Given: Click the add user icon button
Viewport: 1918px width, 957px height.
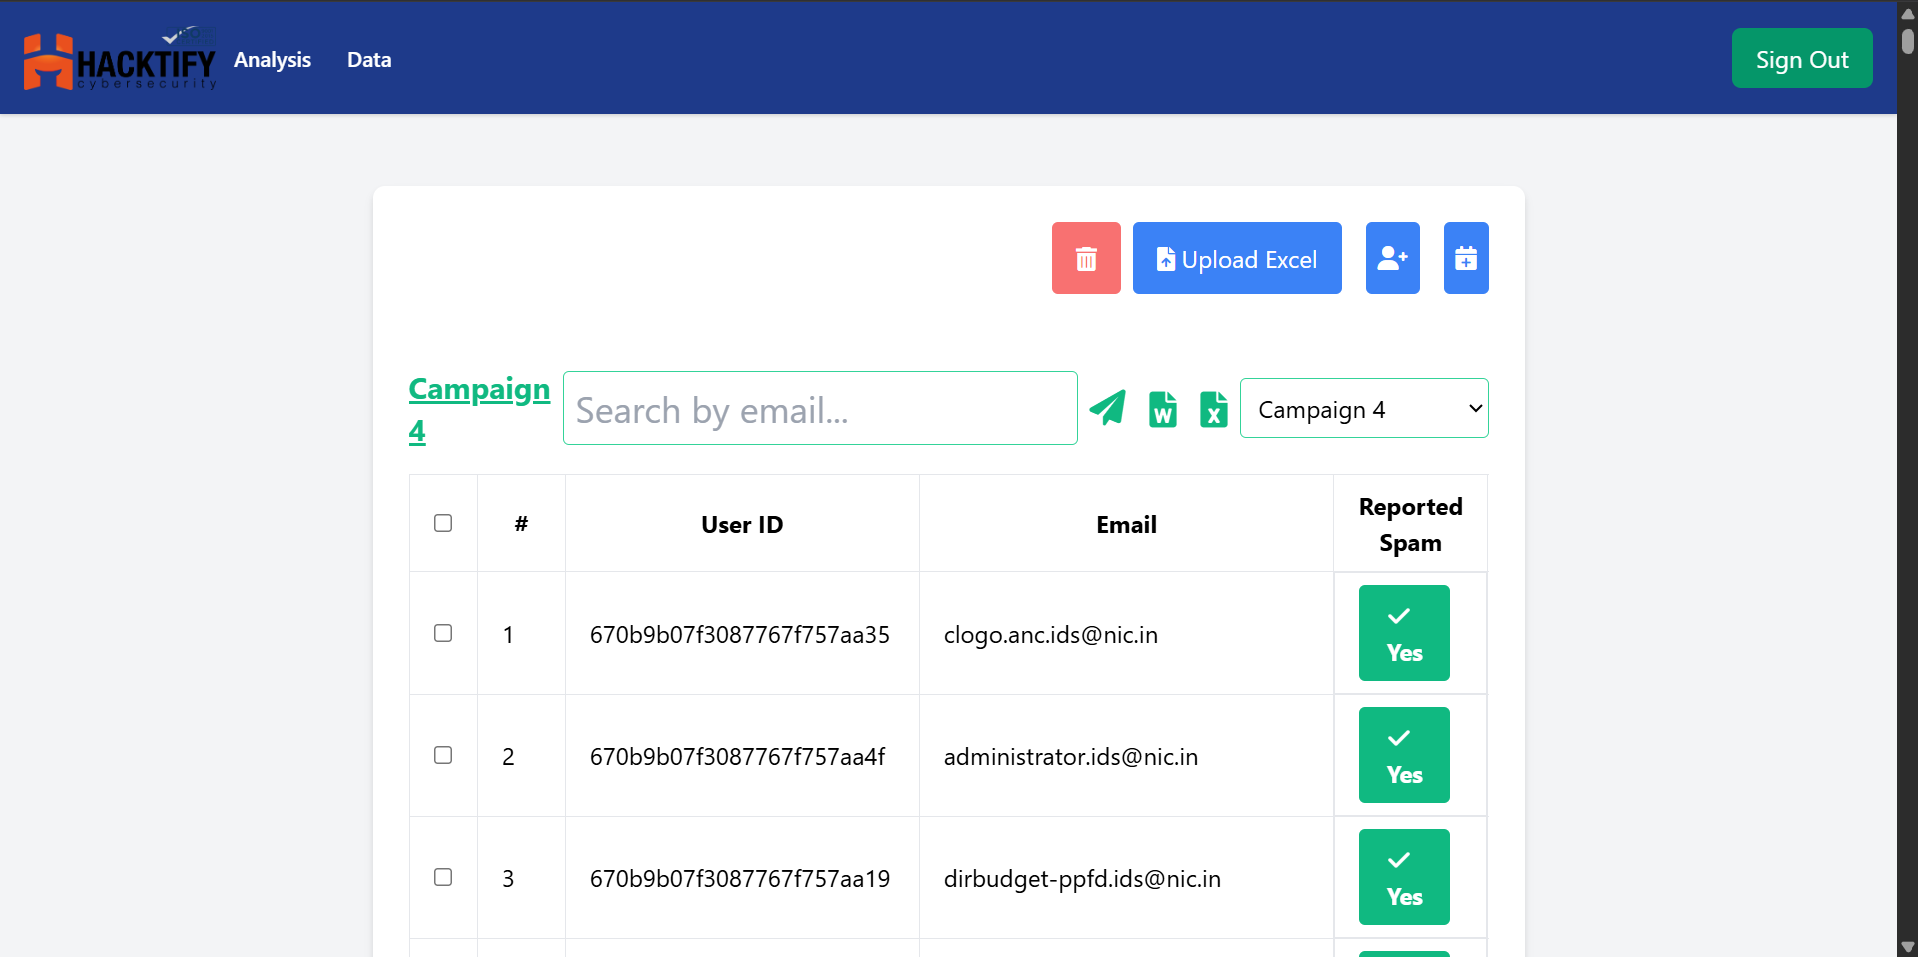Looking at the screenshot, I should point(1393,258).
